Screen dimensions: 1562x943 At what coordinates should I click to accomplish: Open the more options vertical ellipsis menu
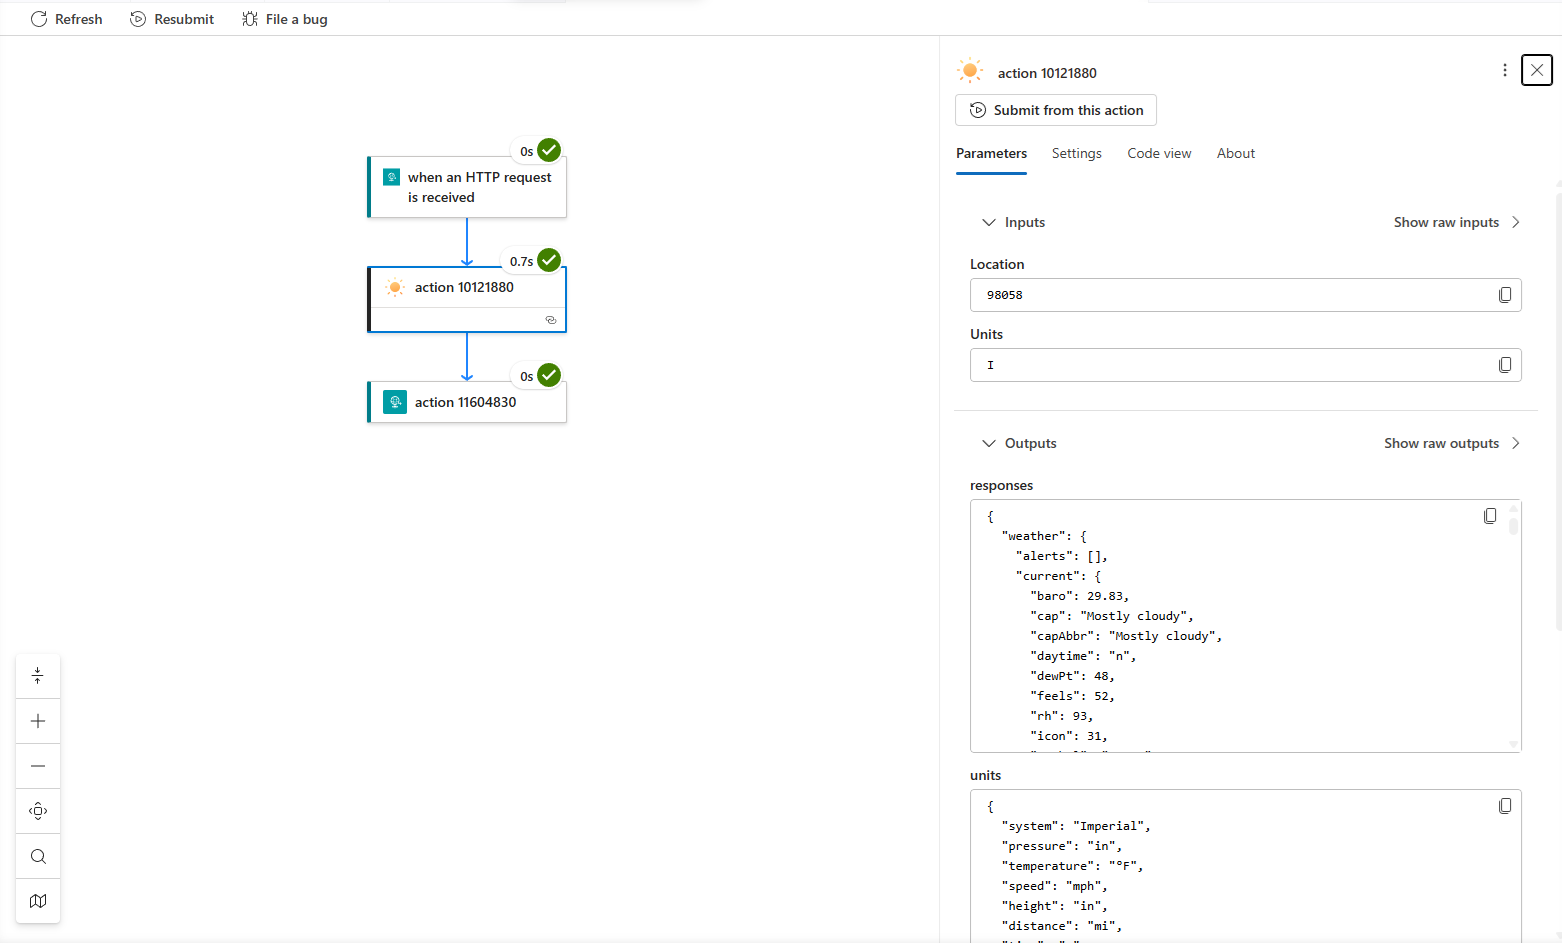pyautogui.click(x=1504, y=70)
